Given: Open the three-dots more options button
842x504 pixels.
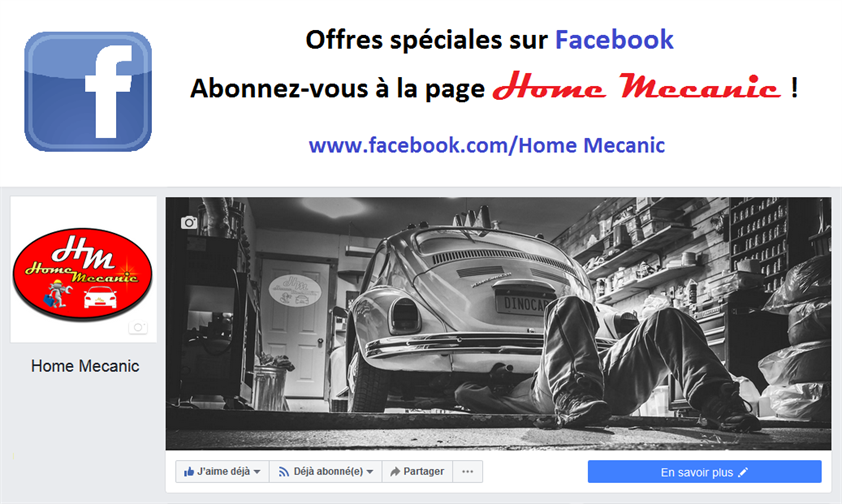Looking at the screenshot, I should 468,472.
